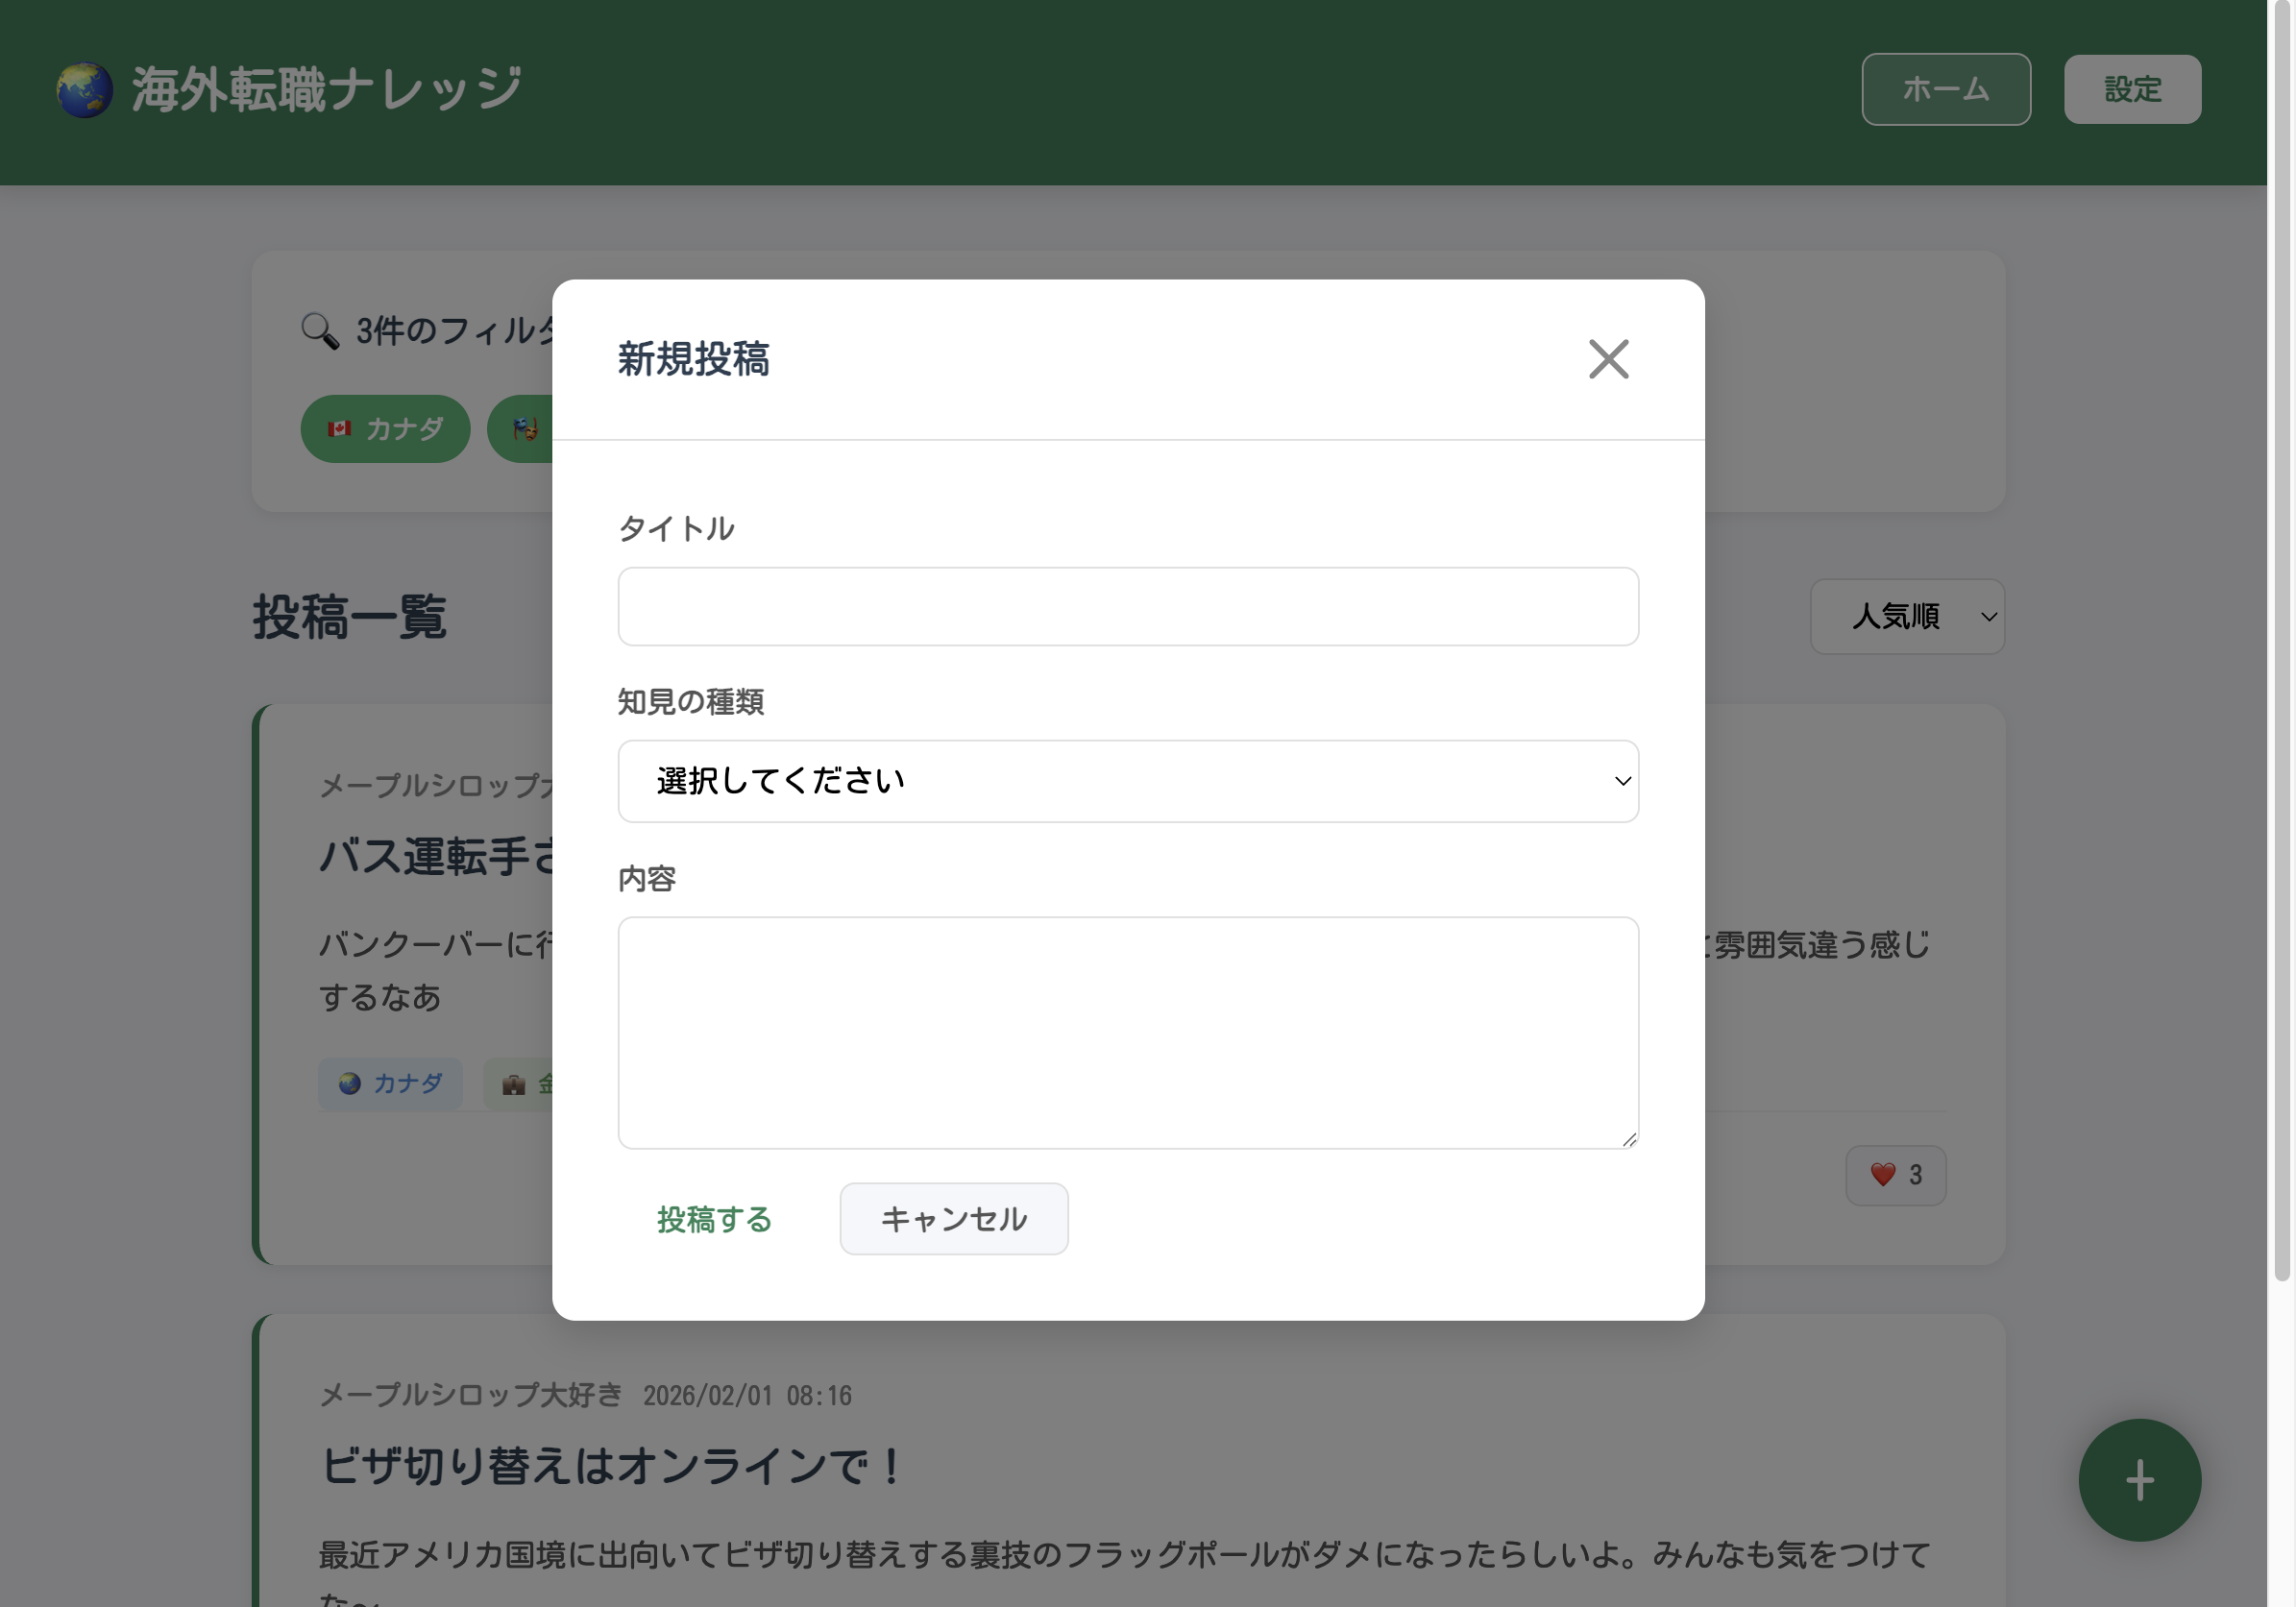Click the 投稿する submit button
Screen dimensions: 2296x1607
pyautogui.click(x=714, y=1219)
